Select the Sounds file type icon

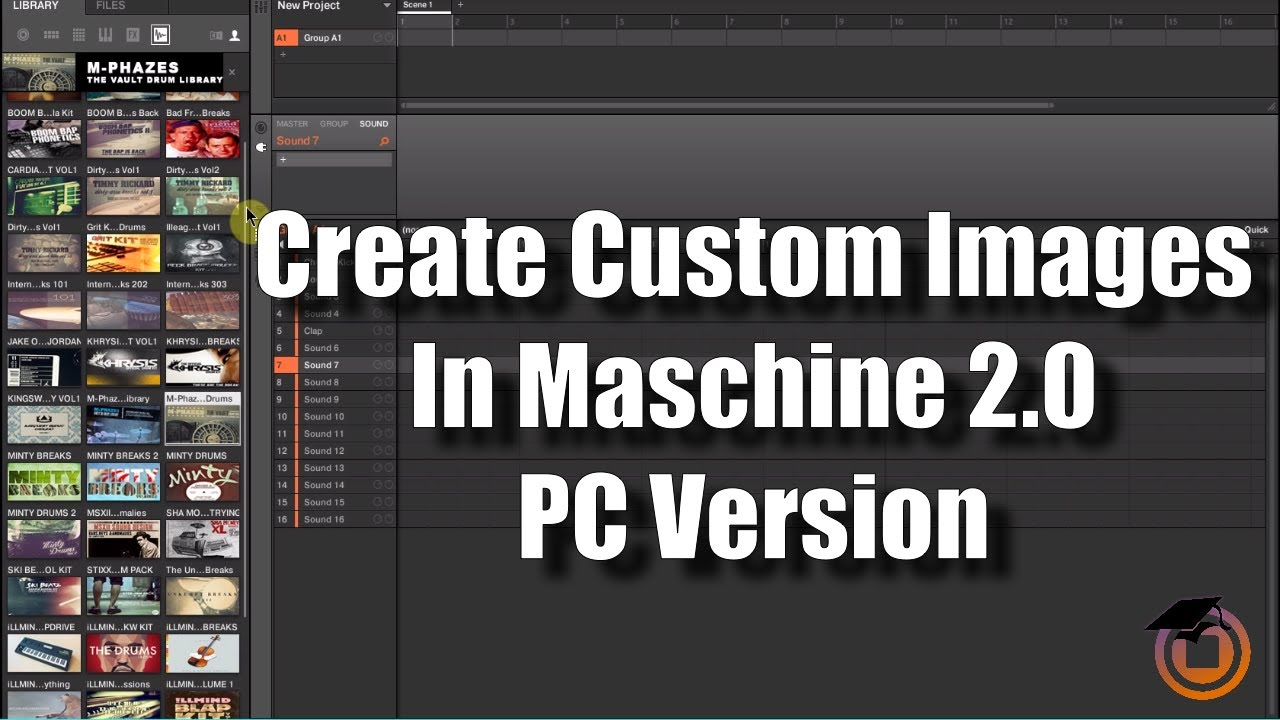click(79, 35)
